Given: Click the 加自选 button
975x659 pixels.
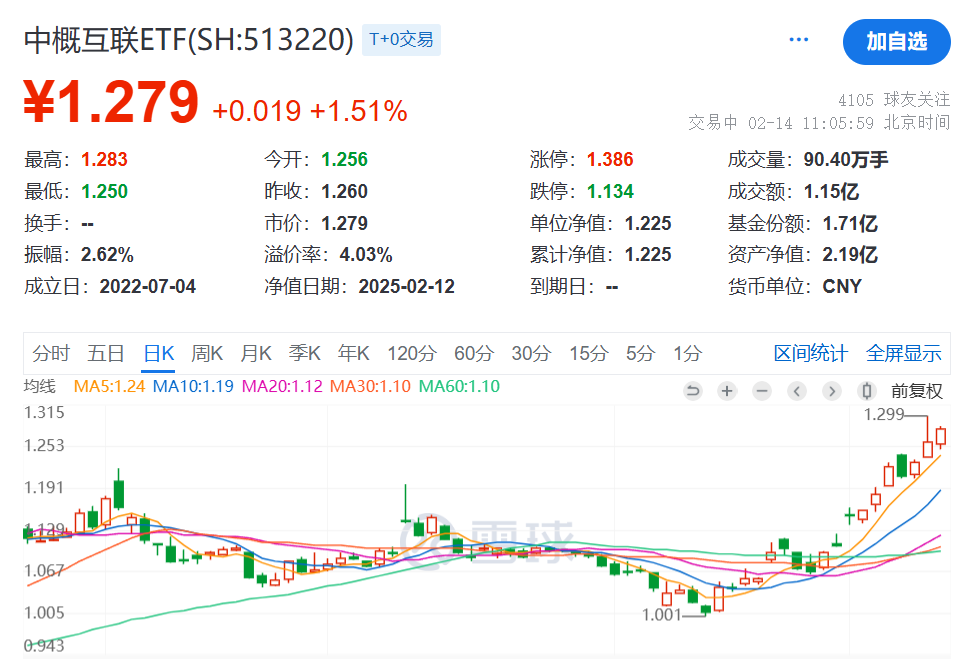Looking at the screenshot, I should (896, 43).
